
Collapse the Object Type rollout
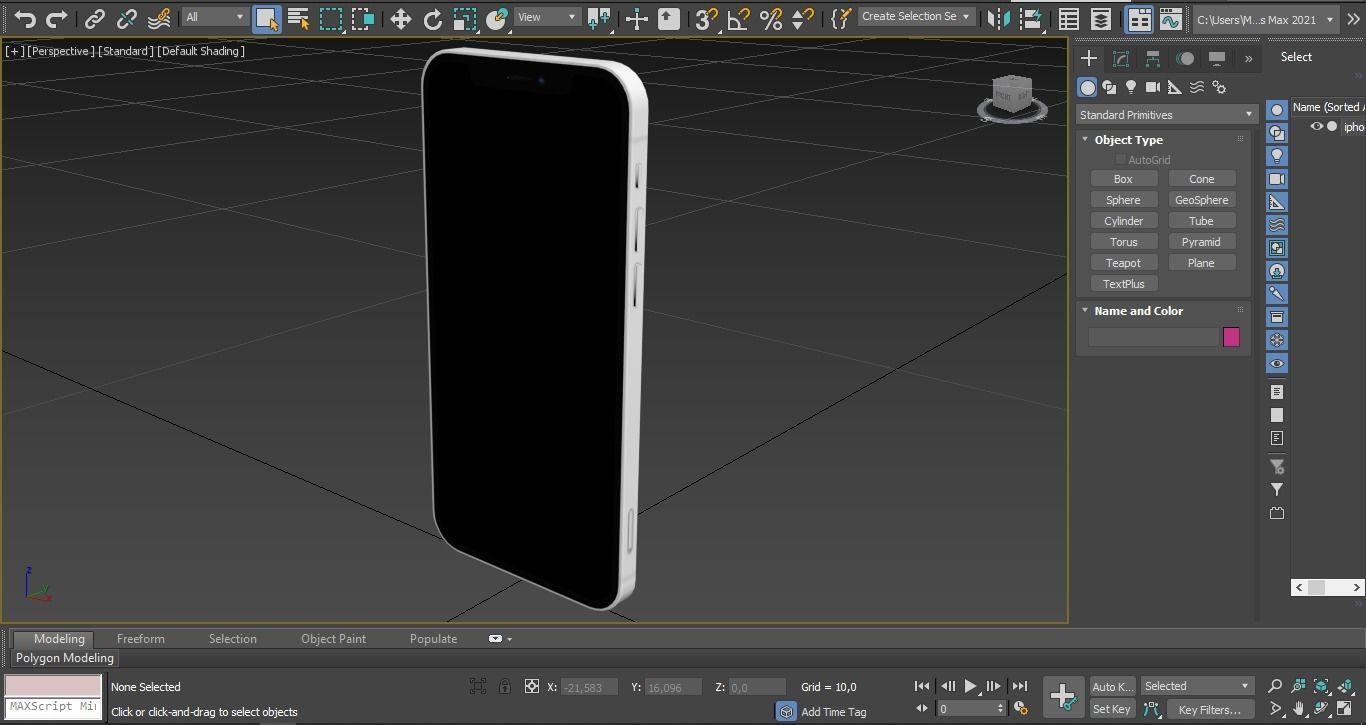1085,140
